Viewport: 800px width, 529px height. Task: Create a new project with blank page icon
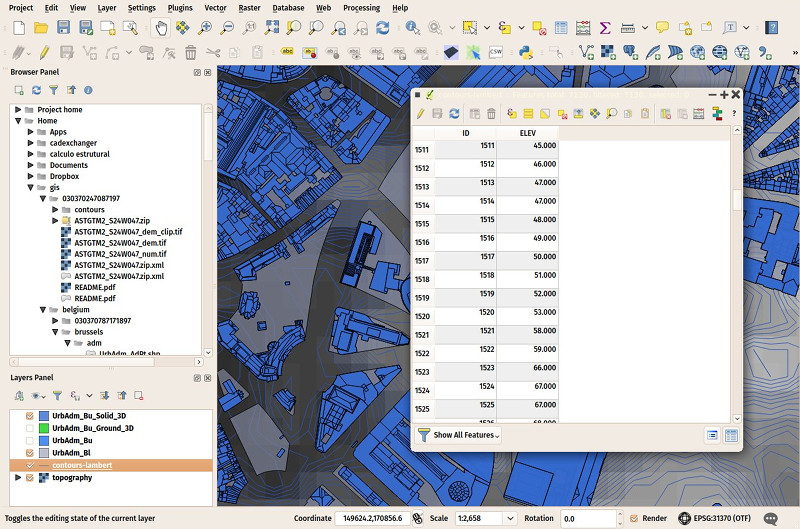click(x=19, y=28)
